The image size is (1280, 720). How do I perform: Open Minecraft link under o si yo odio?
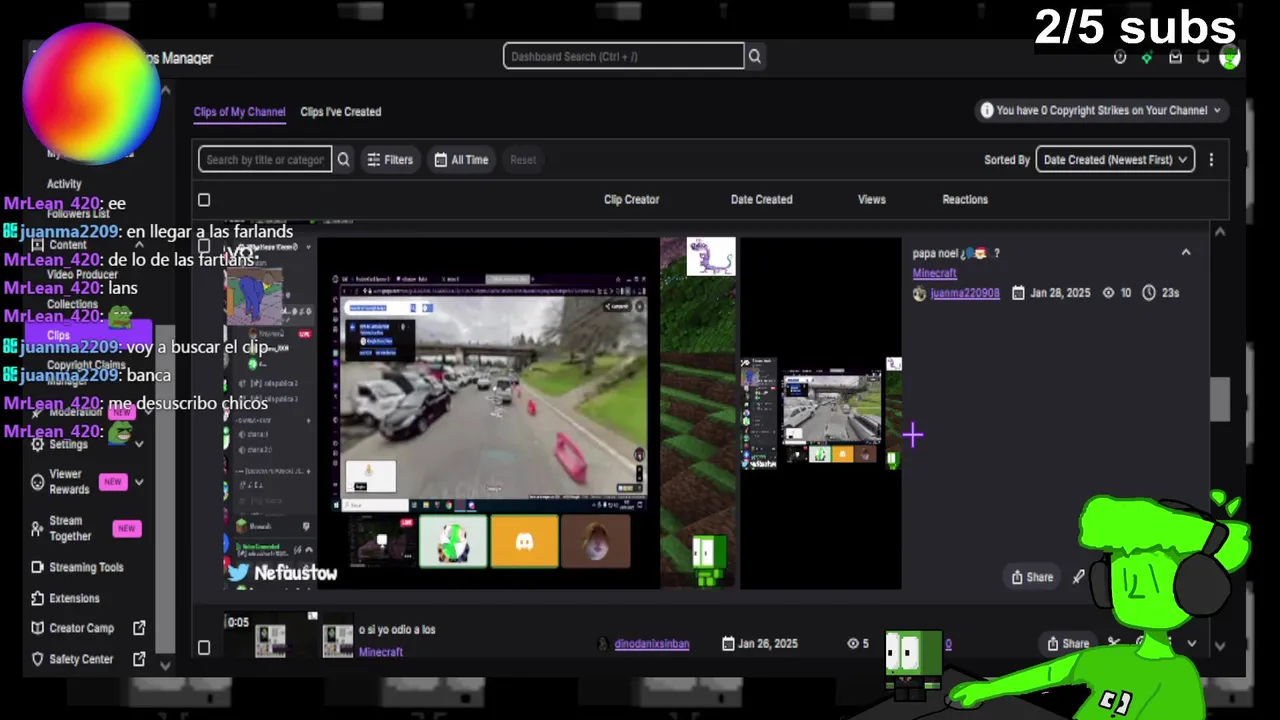(380, 652)
